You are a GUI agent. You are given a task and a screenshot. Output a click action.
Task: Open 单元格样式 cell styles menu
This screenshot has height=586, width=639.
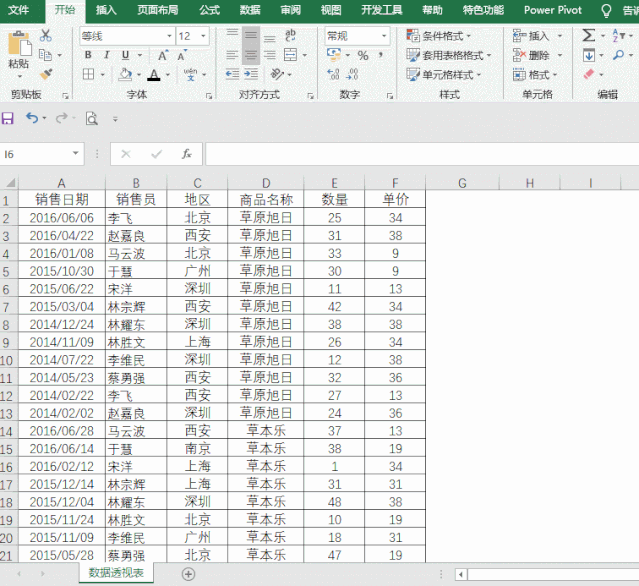coord(444,75)
